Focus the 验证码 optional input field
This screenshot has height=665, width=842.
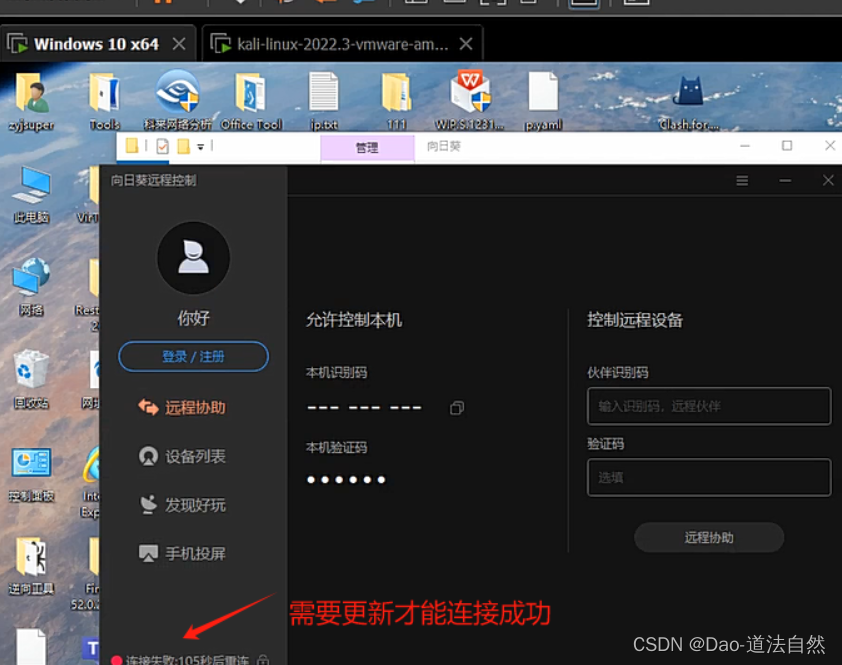coord(709,477)
